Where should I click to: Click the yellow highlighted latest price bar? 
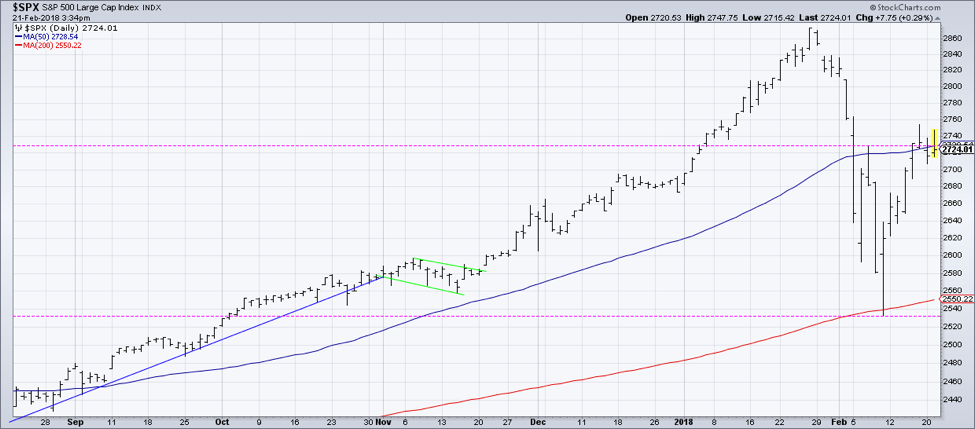tap(934, 143)
